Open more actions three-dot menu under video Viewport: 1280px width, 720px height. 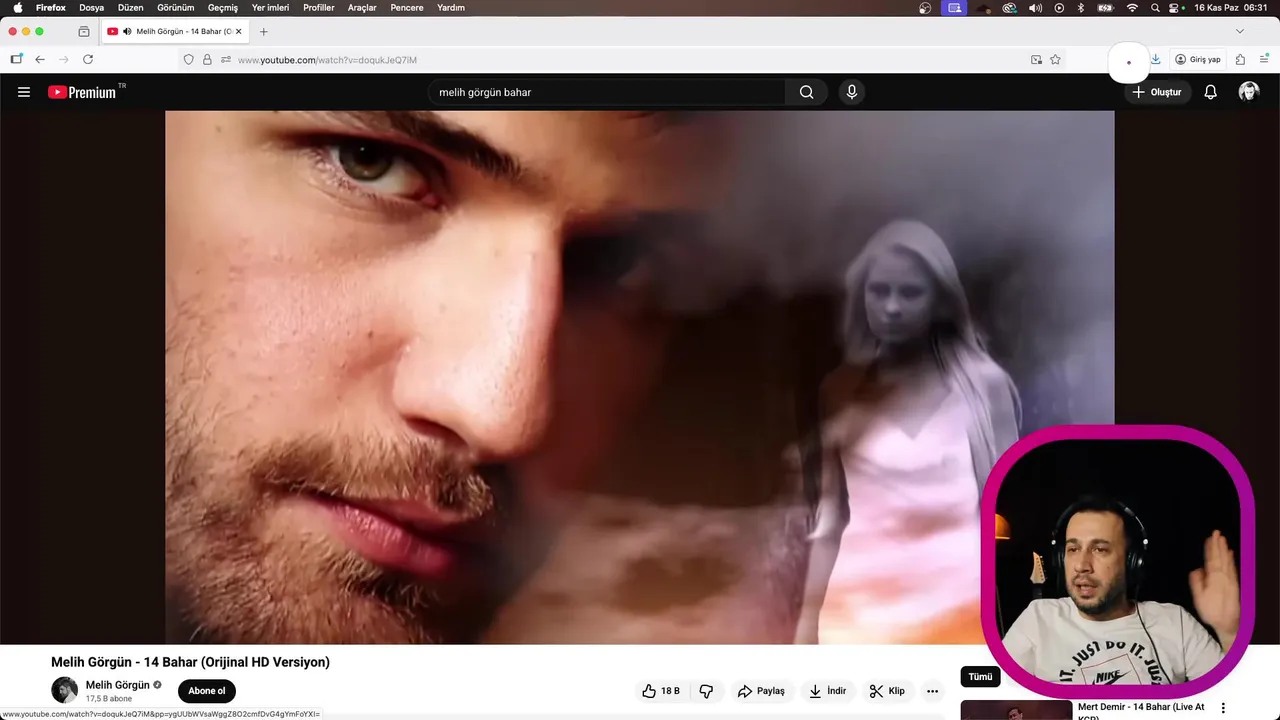click(932, 691)
